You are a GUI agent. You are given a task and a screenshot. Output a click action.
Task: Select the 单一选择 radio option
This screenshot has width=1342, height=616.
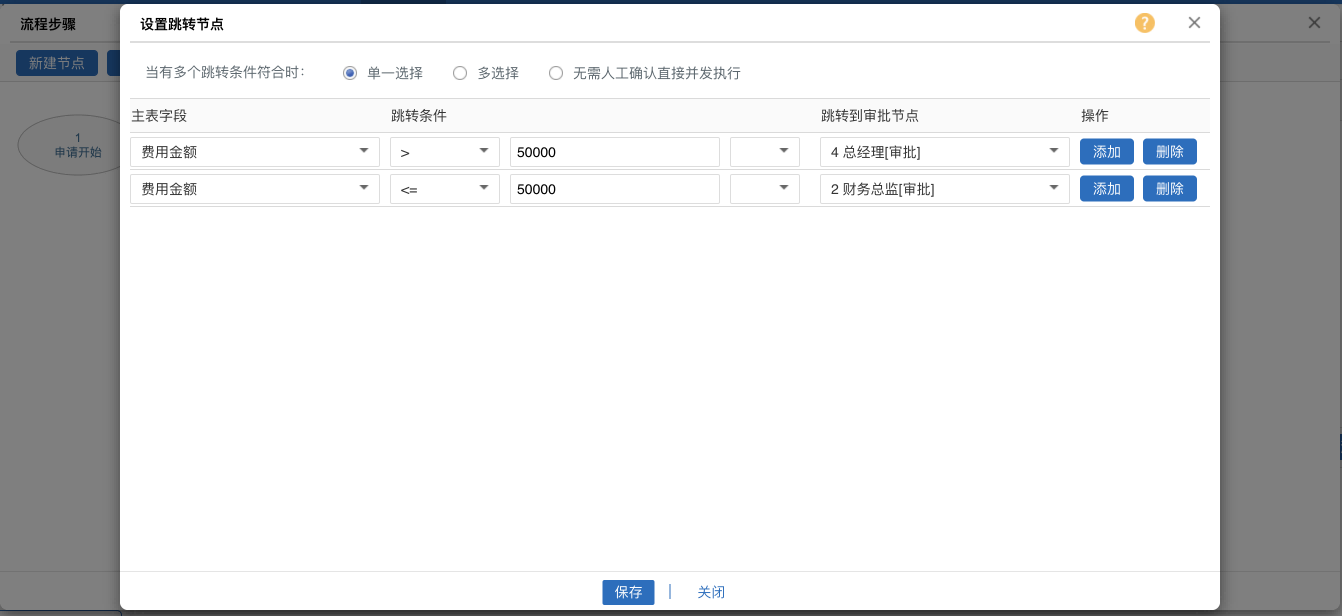(350, 73)
